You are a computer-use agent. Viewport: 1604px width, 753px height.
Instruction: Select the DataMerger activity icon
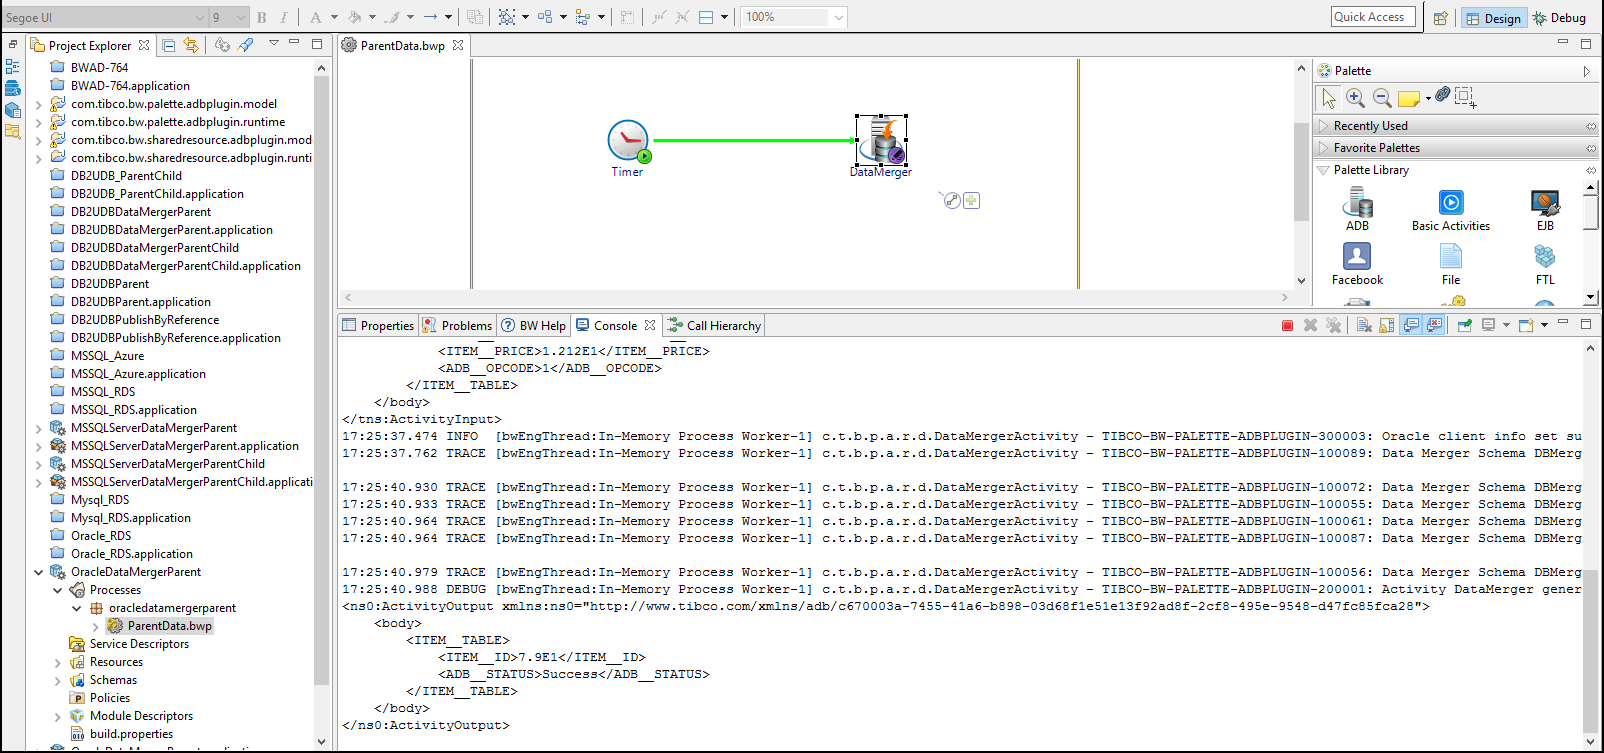[x=882, y=141]
